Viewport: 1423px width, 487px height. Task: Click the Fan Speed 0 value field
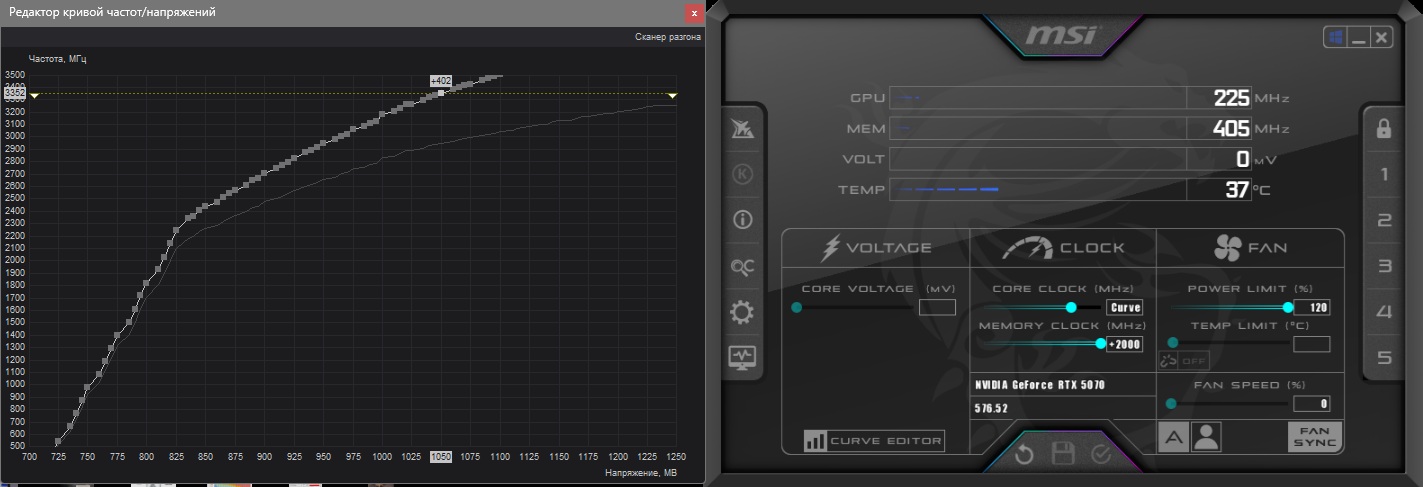[x=1311, y=404]
